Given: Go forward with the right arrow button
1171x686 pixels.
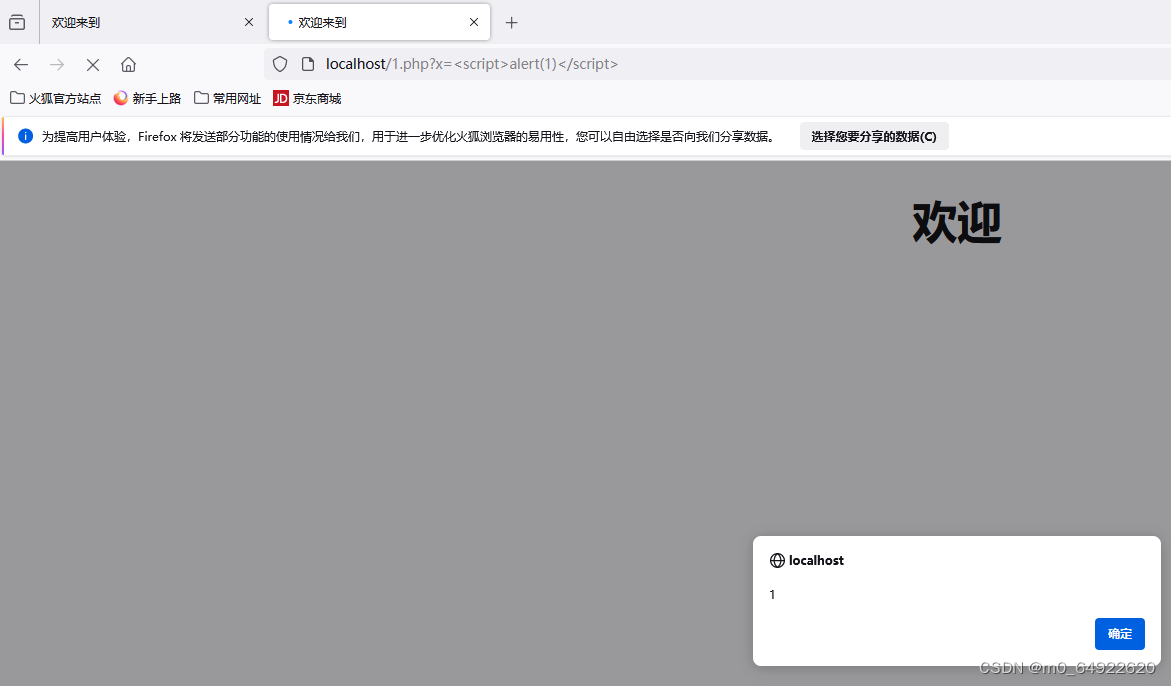Looking at the screenshot, I should pyautogui.click(x=57, y=64).
